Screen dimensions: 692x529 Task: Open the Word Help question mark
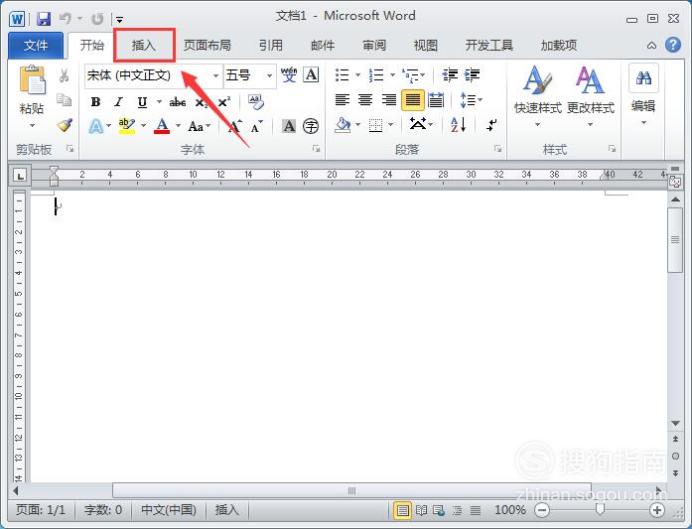[673, 45]
